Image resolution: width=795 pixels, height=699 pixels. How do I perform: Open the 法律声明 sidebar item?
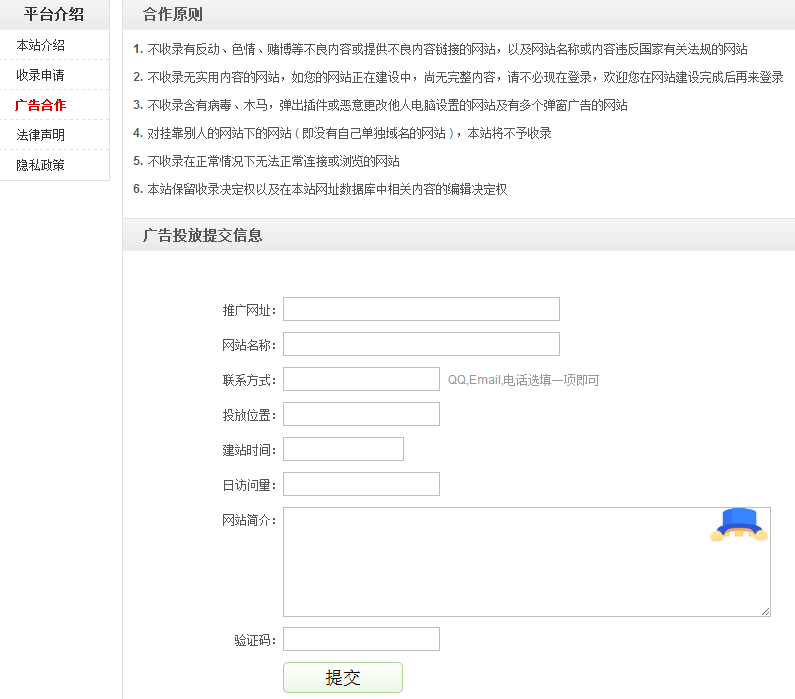coord(41,135)
